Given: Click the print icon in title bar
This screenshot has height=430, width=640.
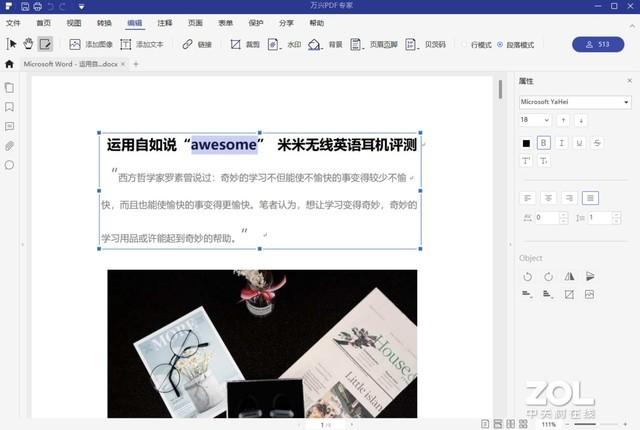Looking at the screenshot, I should [38, 6].
